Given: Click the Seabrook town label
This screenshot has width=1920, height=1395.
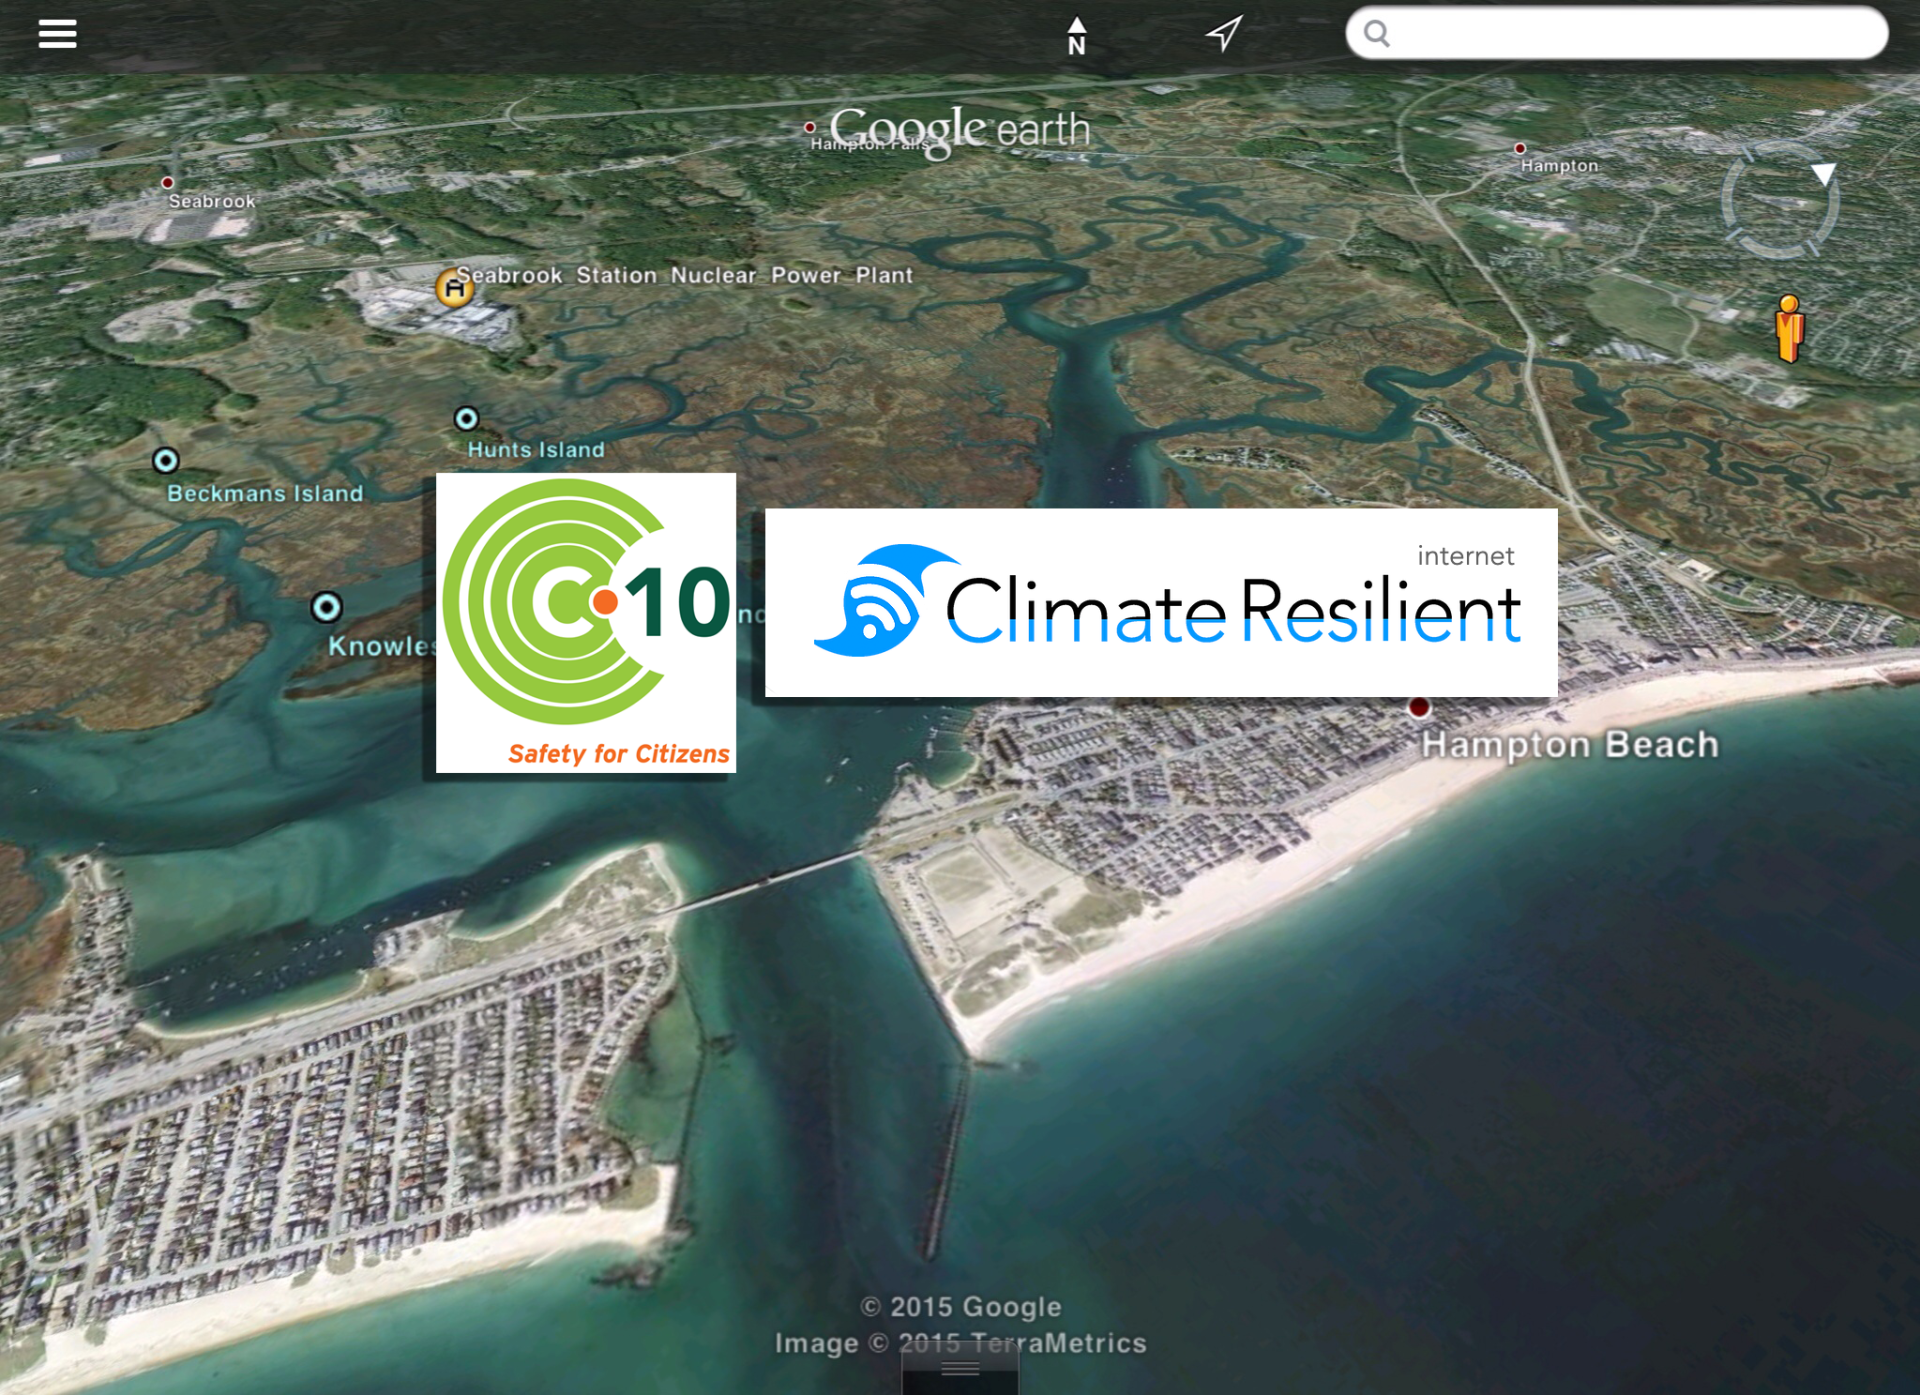Looking at the screenshot, I should click(x=212, y=201).
